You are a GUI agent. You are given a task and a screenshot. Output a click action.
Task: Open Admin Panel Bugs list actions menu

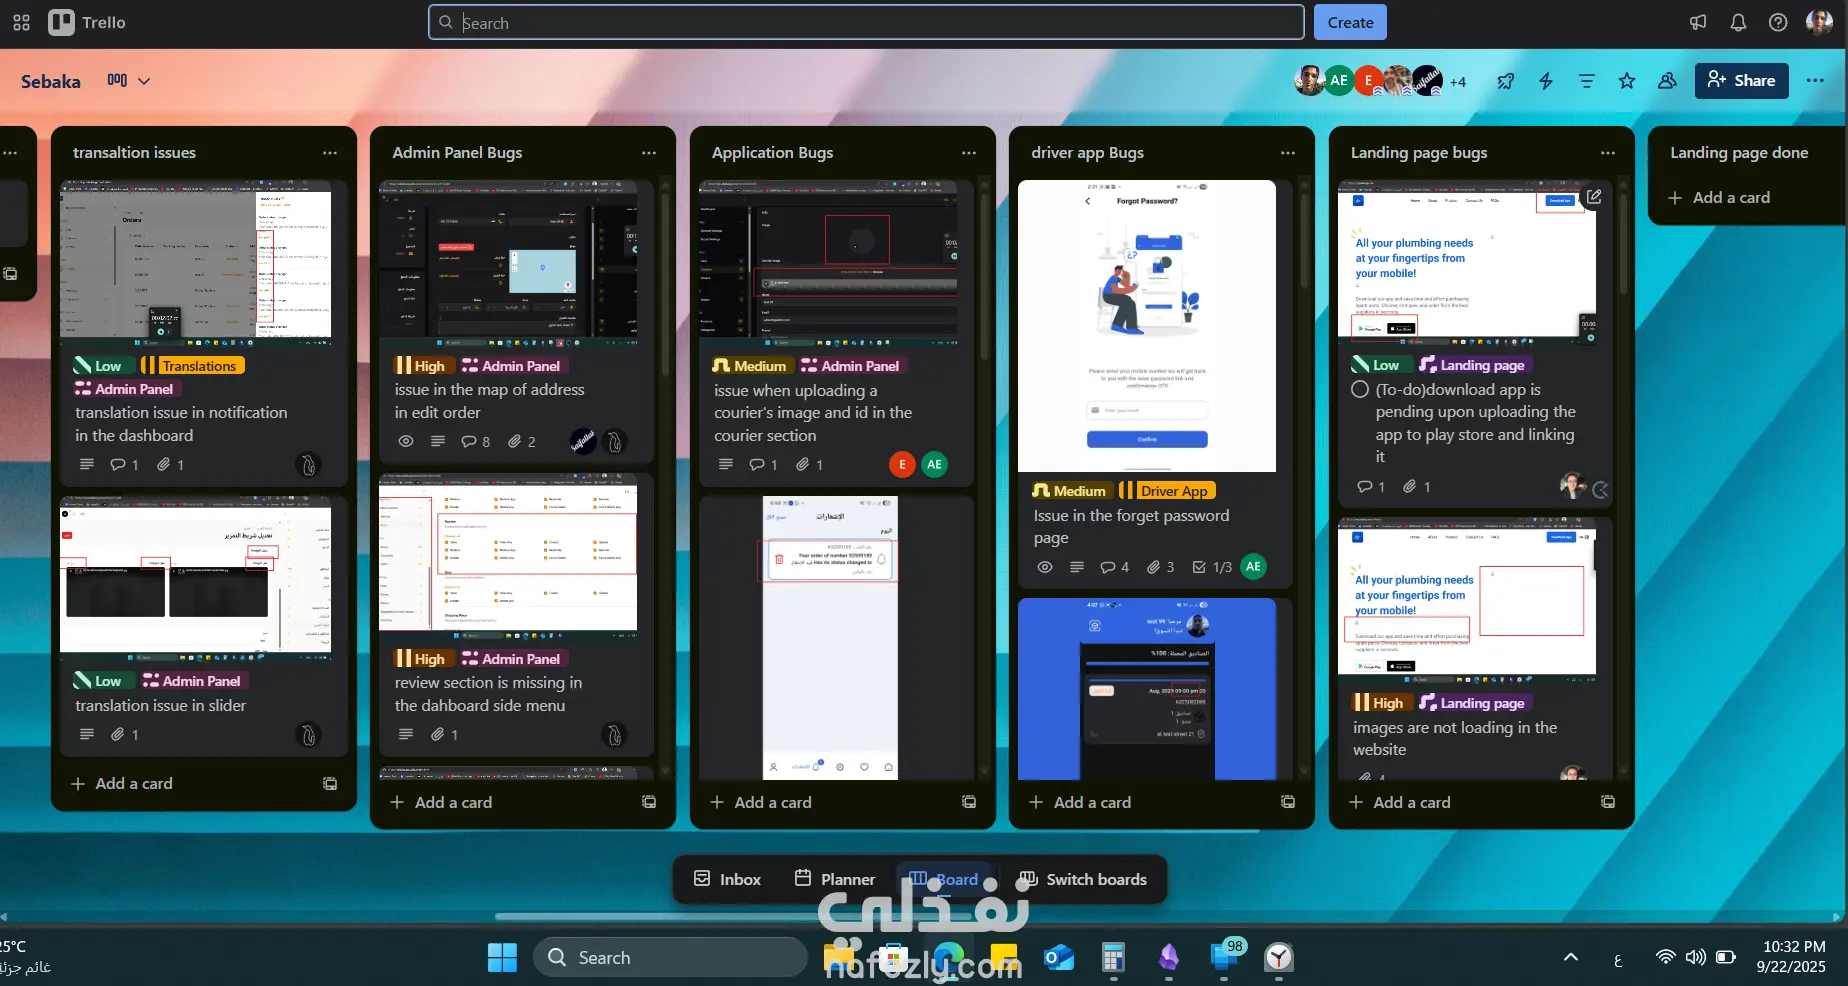(x=649, y=153)
